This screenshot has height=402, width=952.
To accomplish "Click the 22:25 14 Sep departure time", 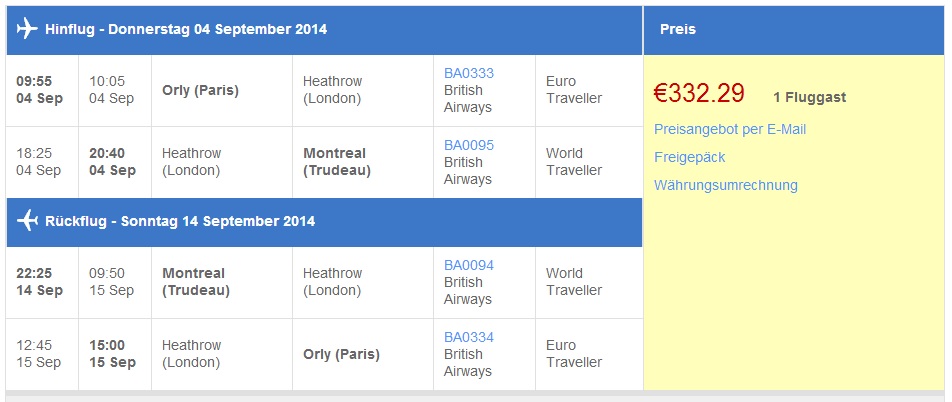I will coord(39,282).
